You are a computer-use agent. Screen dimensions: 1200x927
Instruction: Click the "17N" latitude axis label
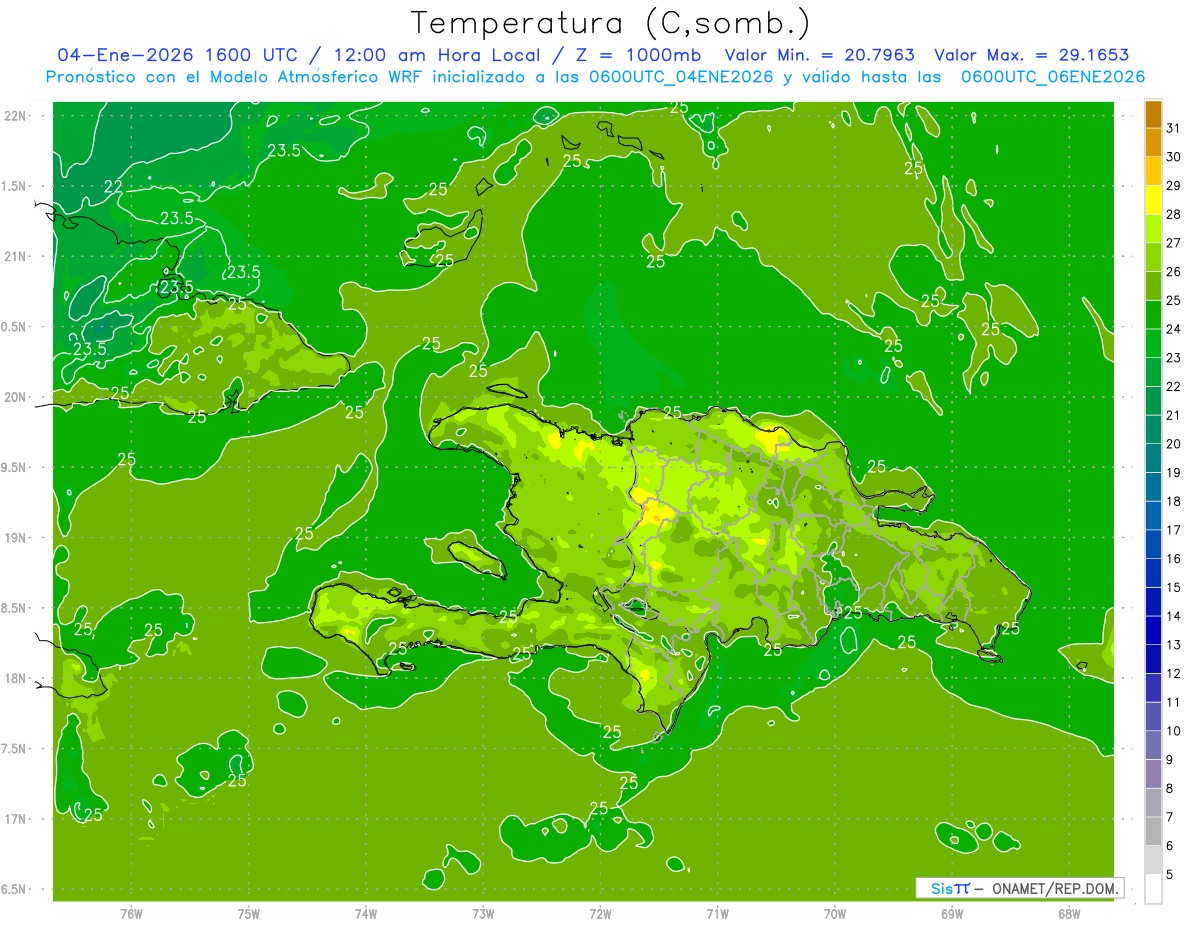tap(15, 819)
